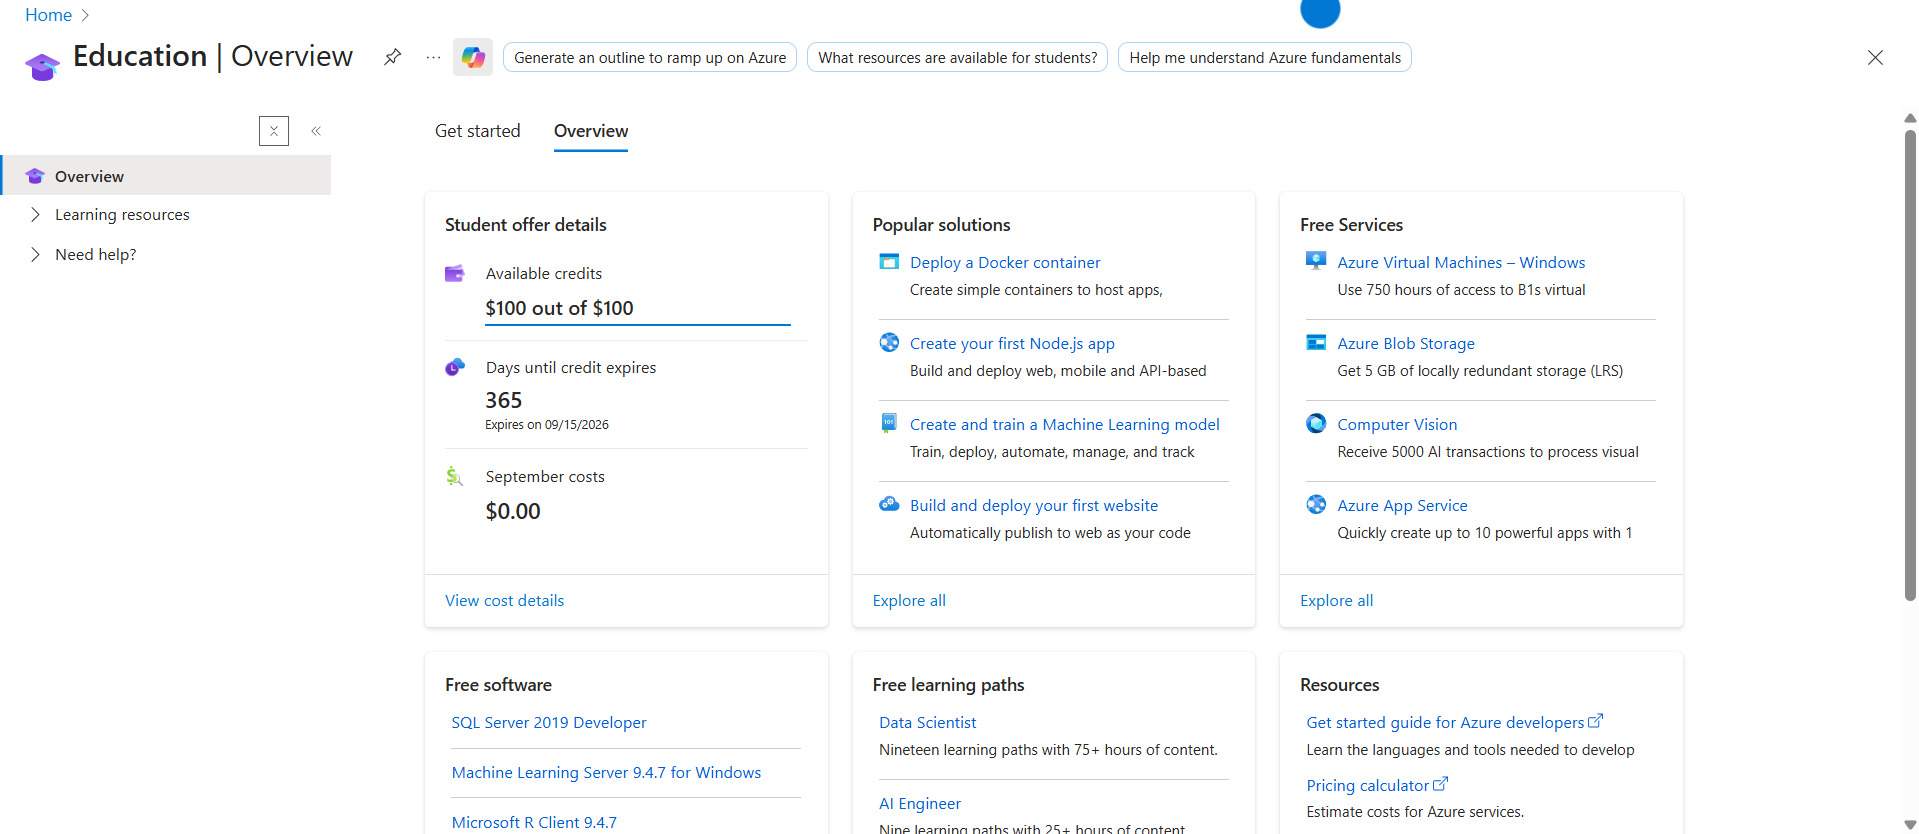1919x834 pixels.
Task: Click the vertical scrollbar thumb
Action: coord(1910,365)
